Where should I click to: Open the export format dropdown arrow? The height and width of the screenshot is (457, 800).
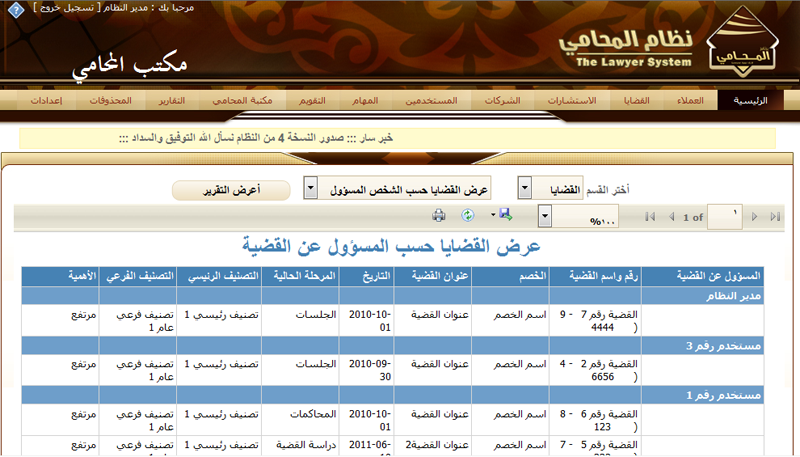coord(493,215)
